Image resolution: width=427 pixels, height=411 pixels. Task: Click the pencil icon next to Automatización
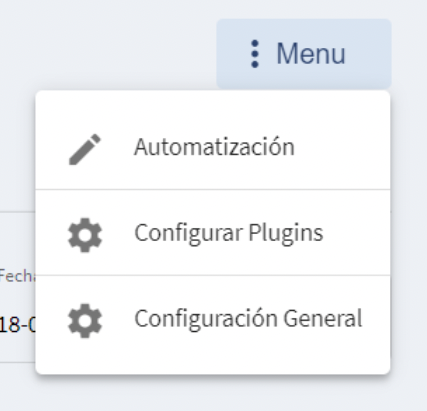tap(85, 149)
